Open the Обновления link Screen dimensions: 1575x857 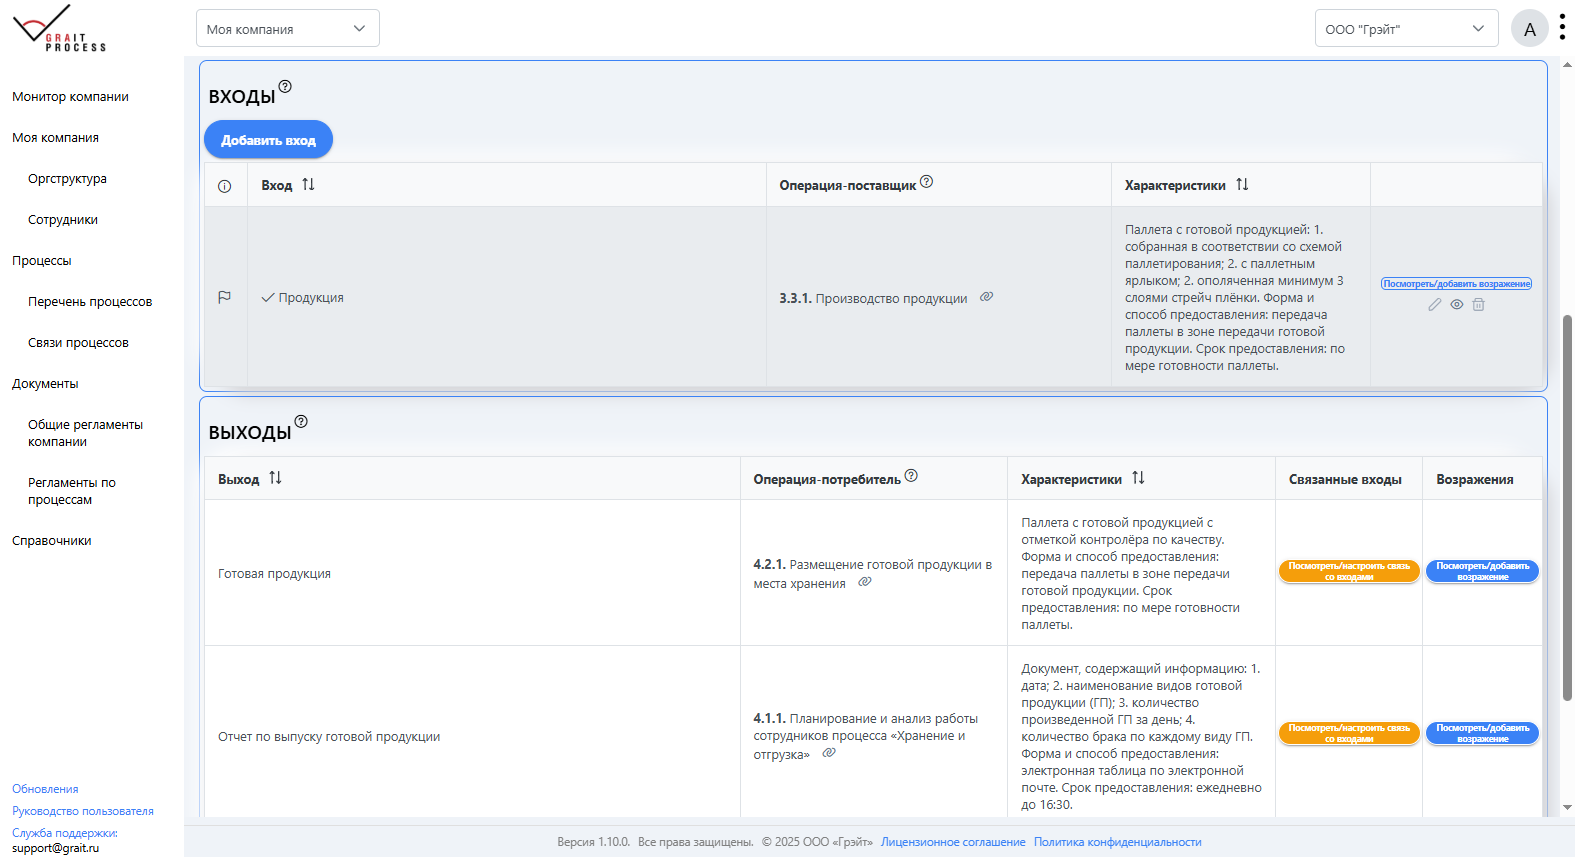coord(45,789)
